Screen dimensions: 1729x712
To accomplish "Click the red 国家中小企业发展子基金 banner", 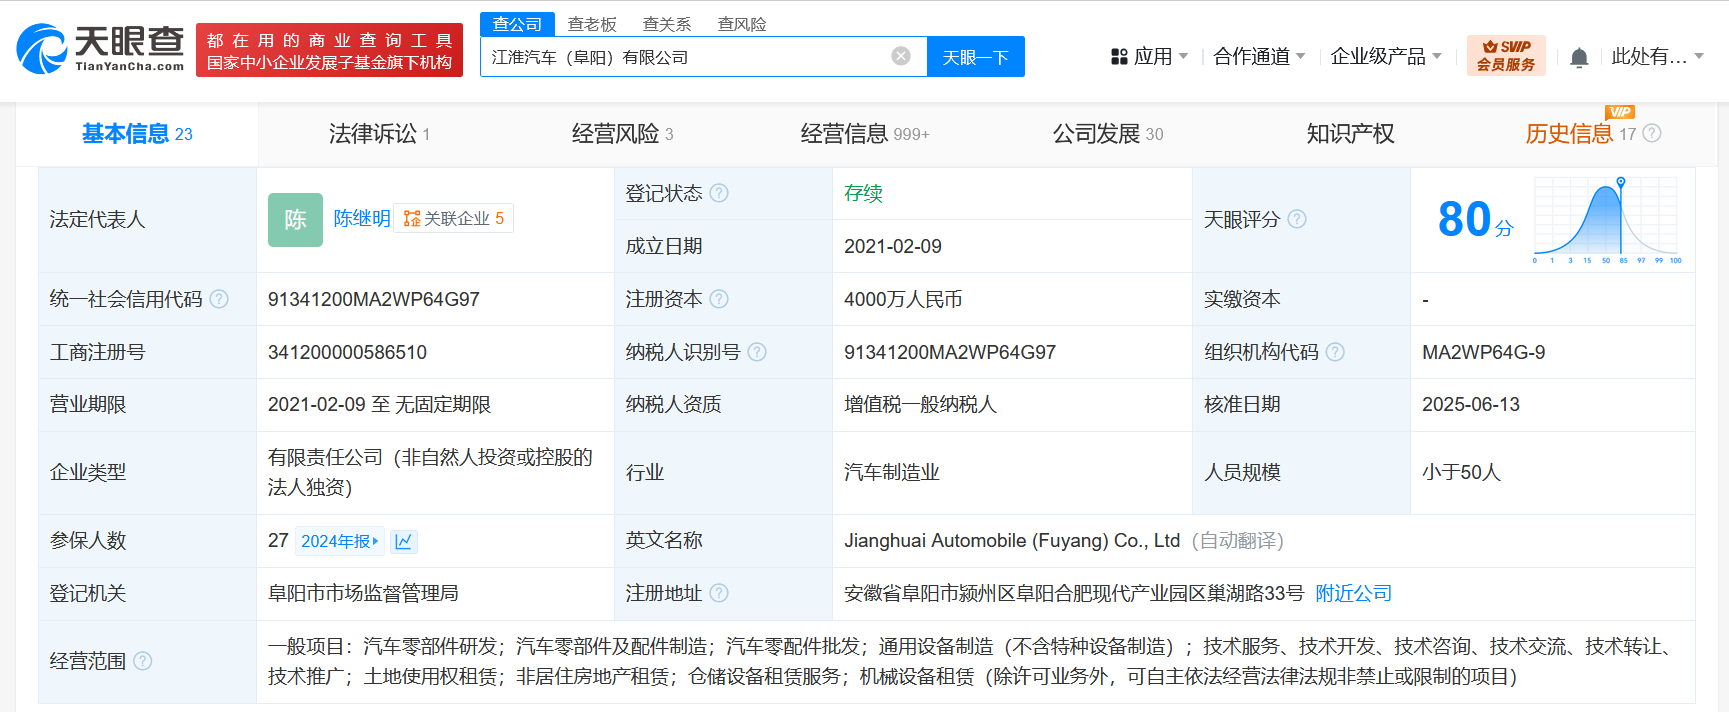I will click(x=329, y=50).
